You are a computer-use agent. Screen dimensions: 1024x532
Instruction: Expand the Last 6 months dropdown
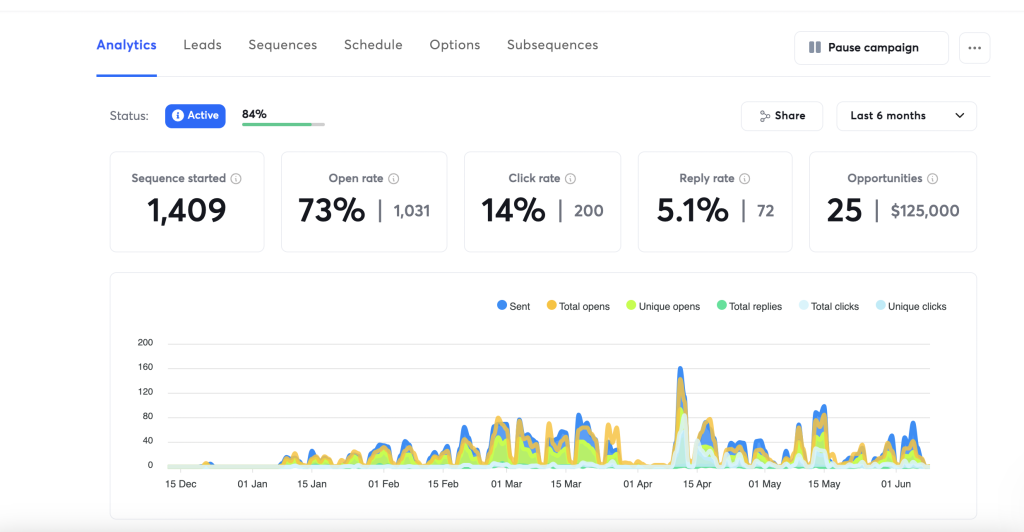pos(906,116)
